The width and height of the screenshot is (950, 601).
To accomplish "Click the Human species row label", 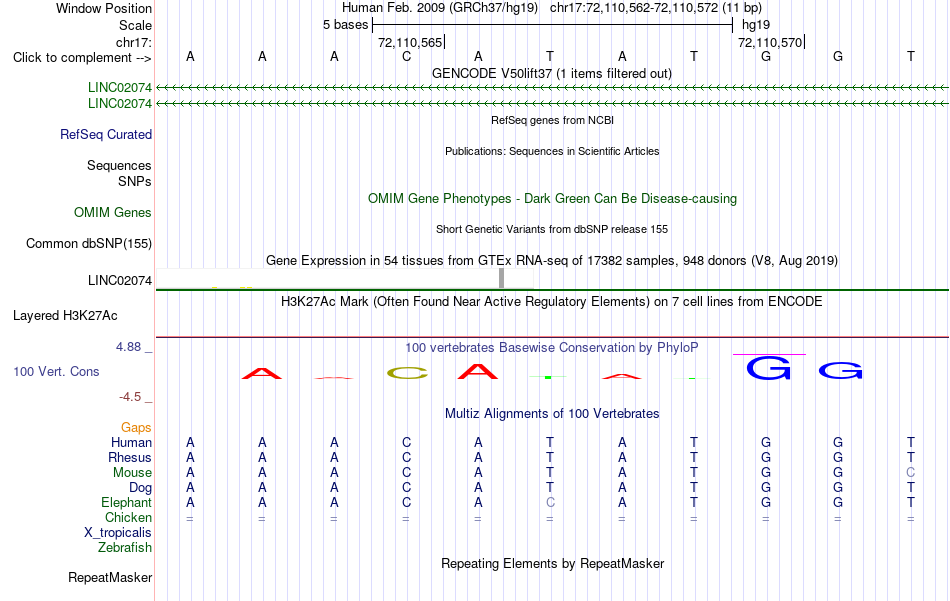I will (x=131, y=443).
